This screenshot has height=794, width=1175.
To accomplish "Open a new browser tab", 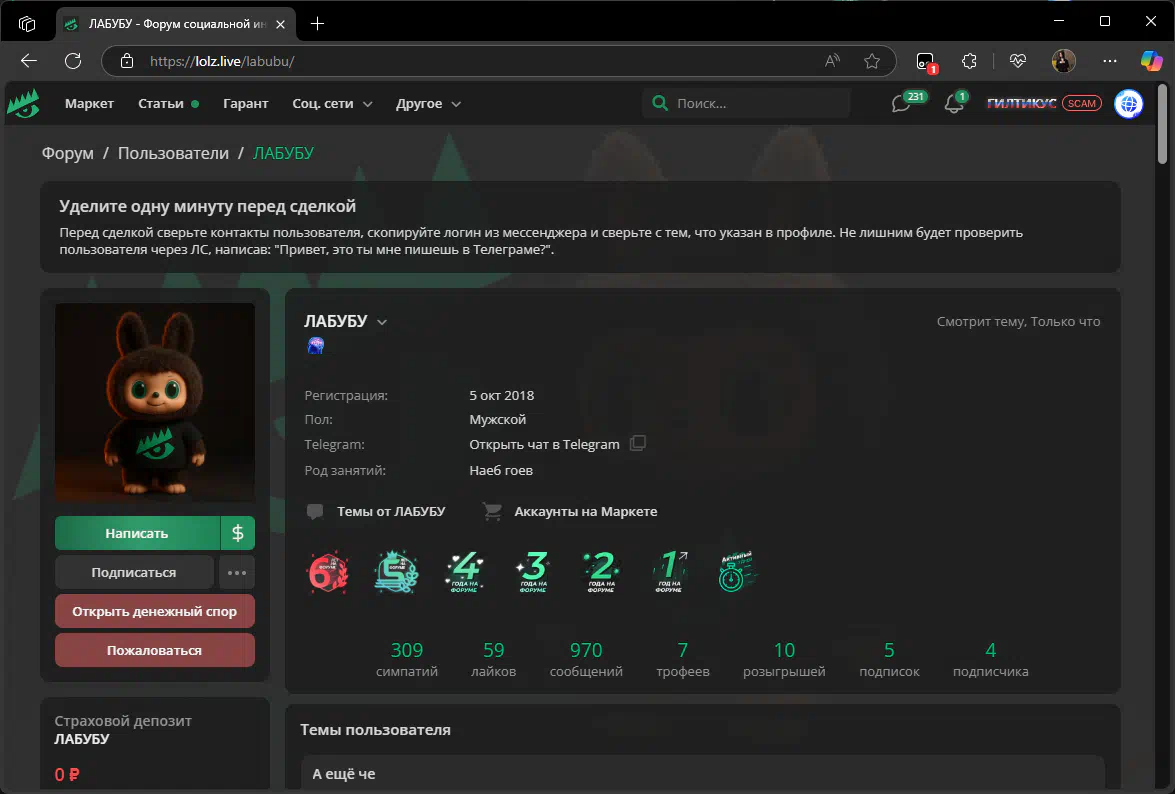I will (317, 24).
